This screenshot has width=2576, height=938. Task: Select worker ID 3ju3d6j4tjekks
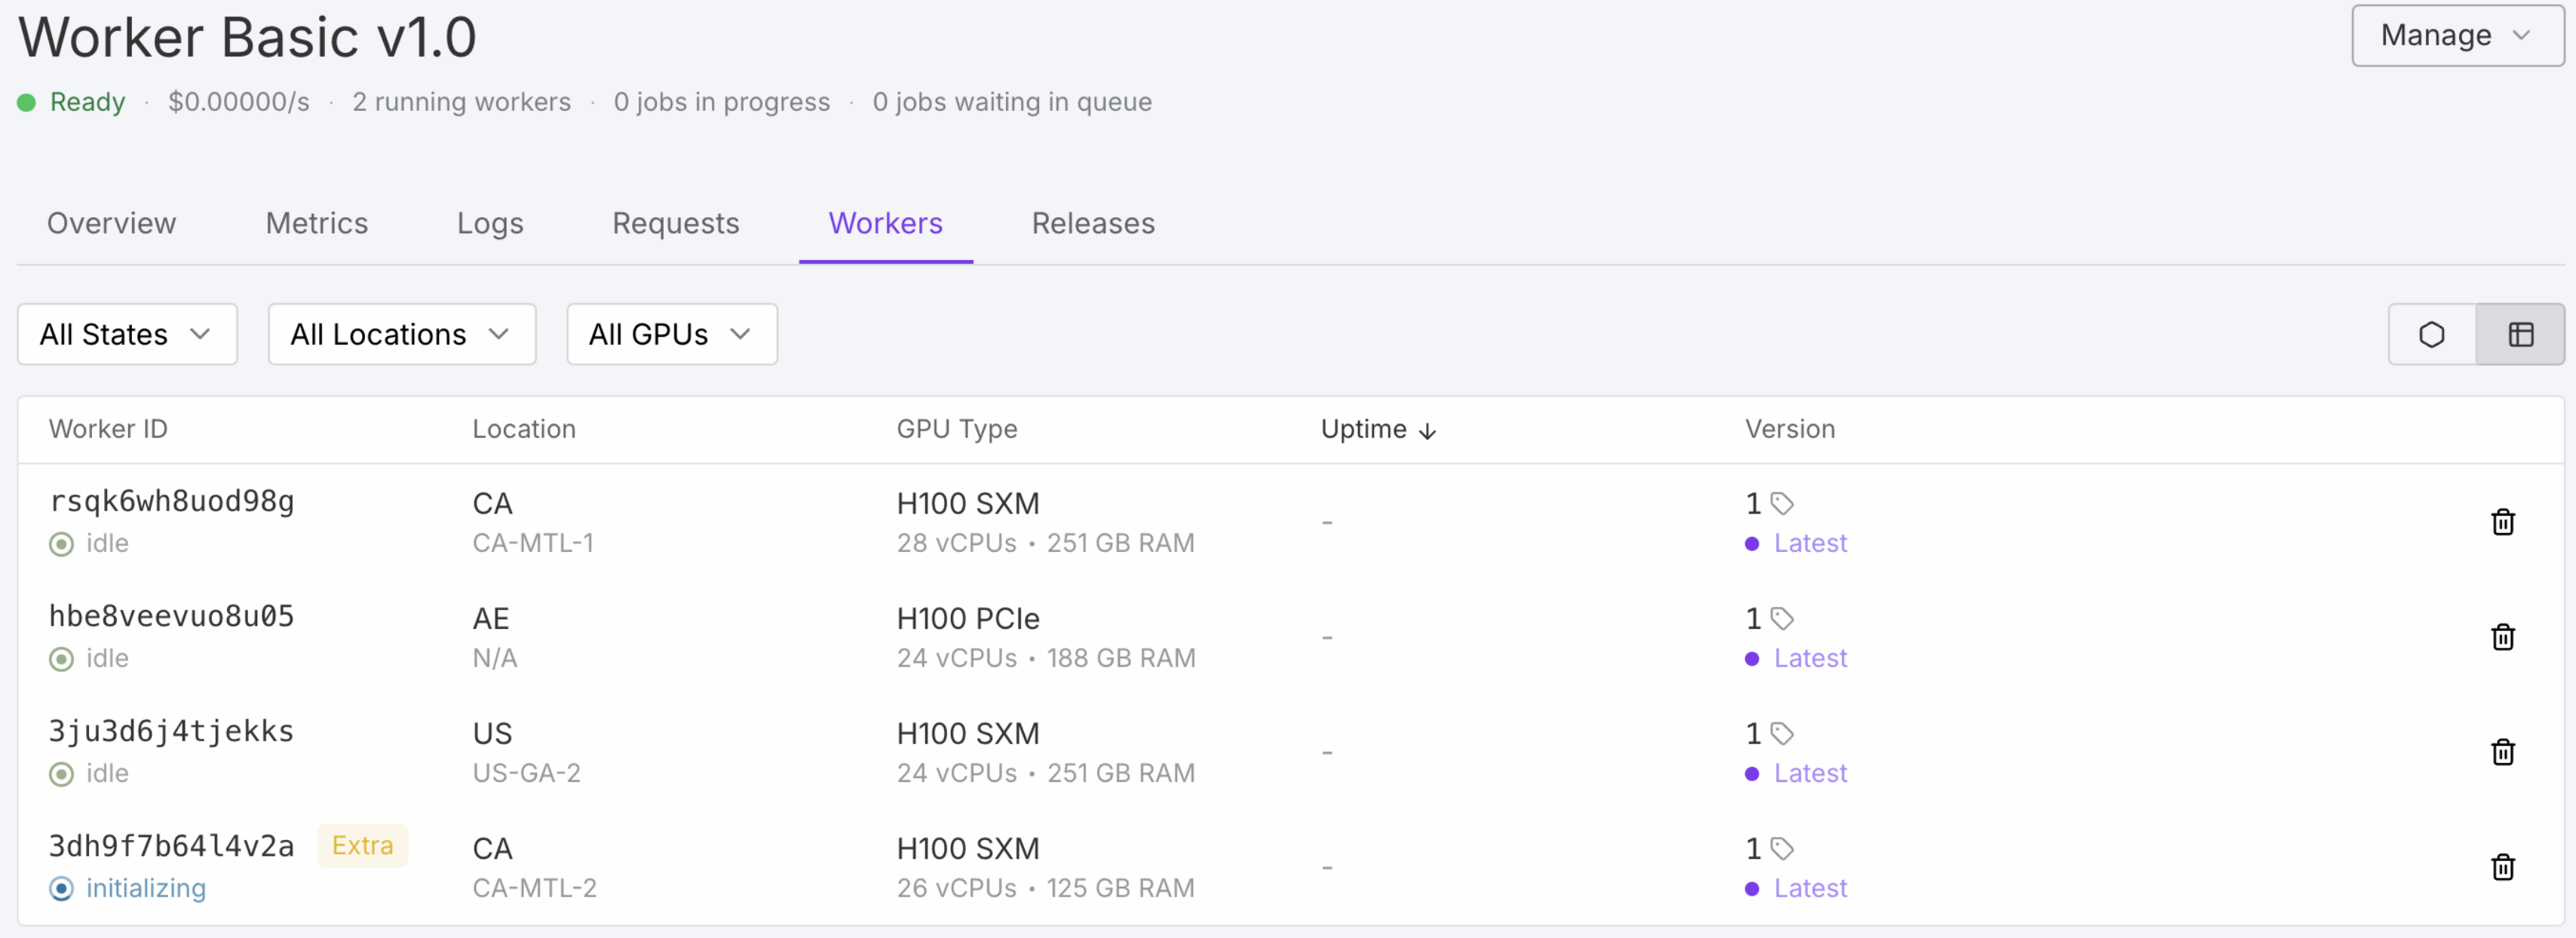pyautogui.click(x=171, y=731)
